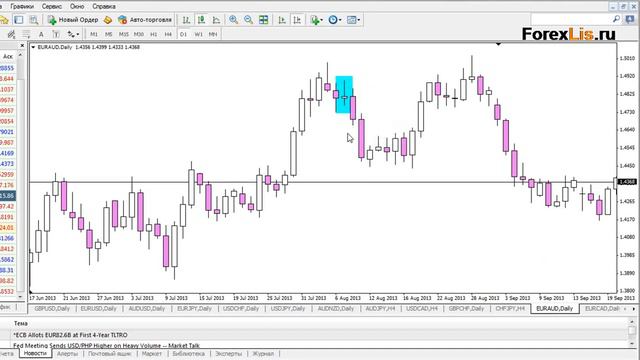Switch to USDCAD,H4 chart tab
This screenshot has height=360, width=640.
click(422, 309)
